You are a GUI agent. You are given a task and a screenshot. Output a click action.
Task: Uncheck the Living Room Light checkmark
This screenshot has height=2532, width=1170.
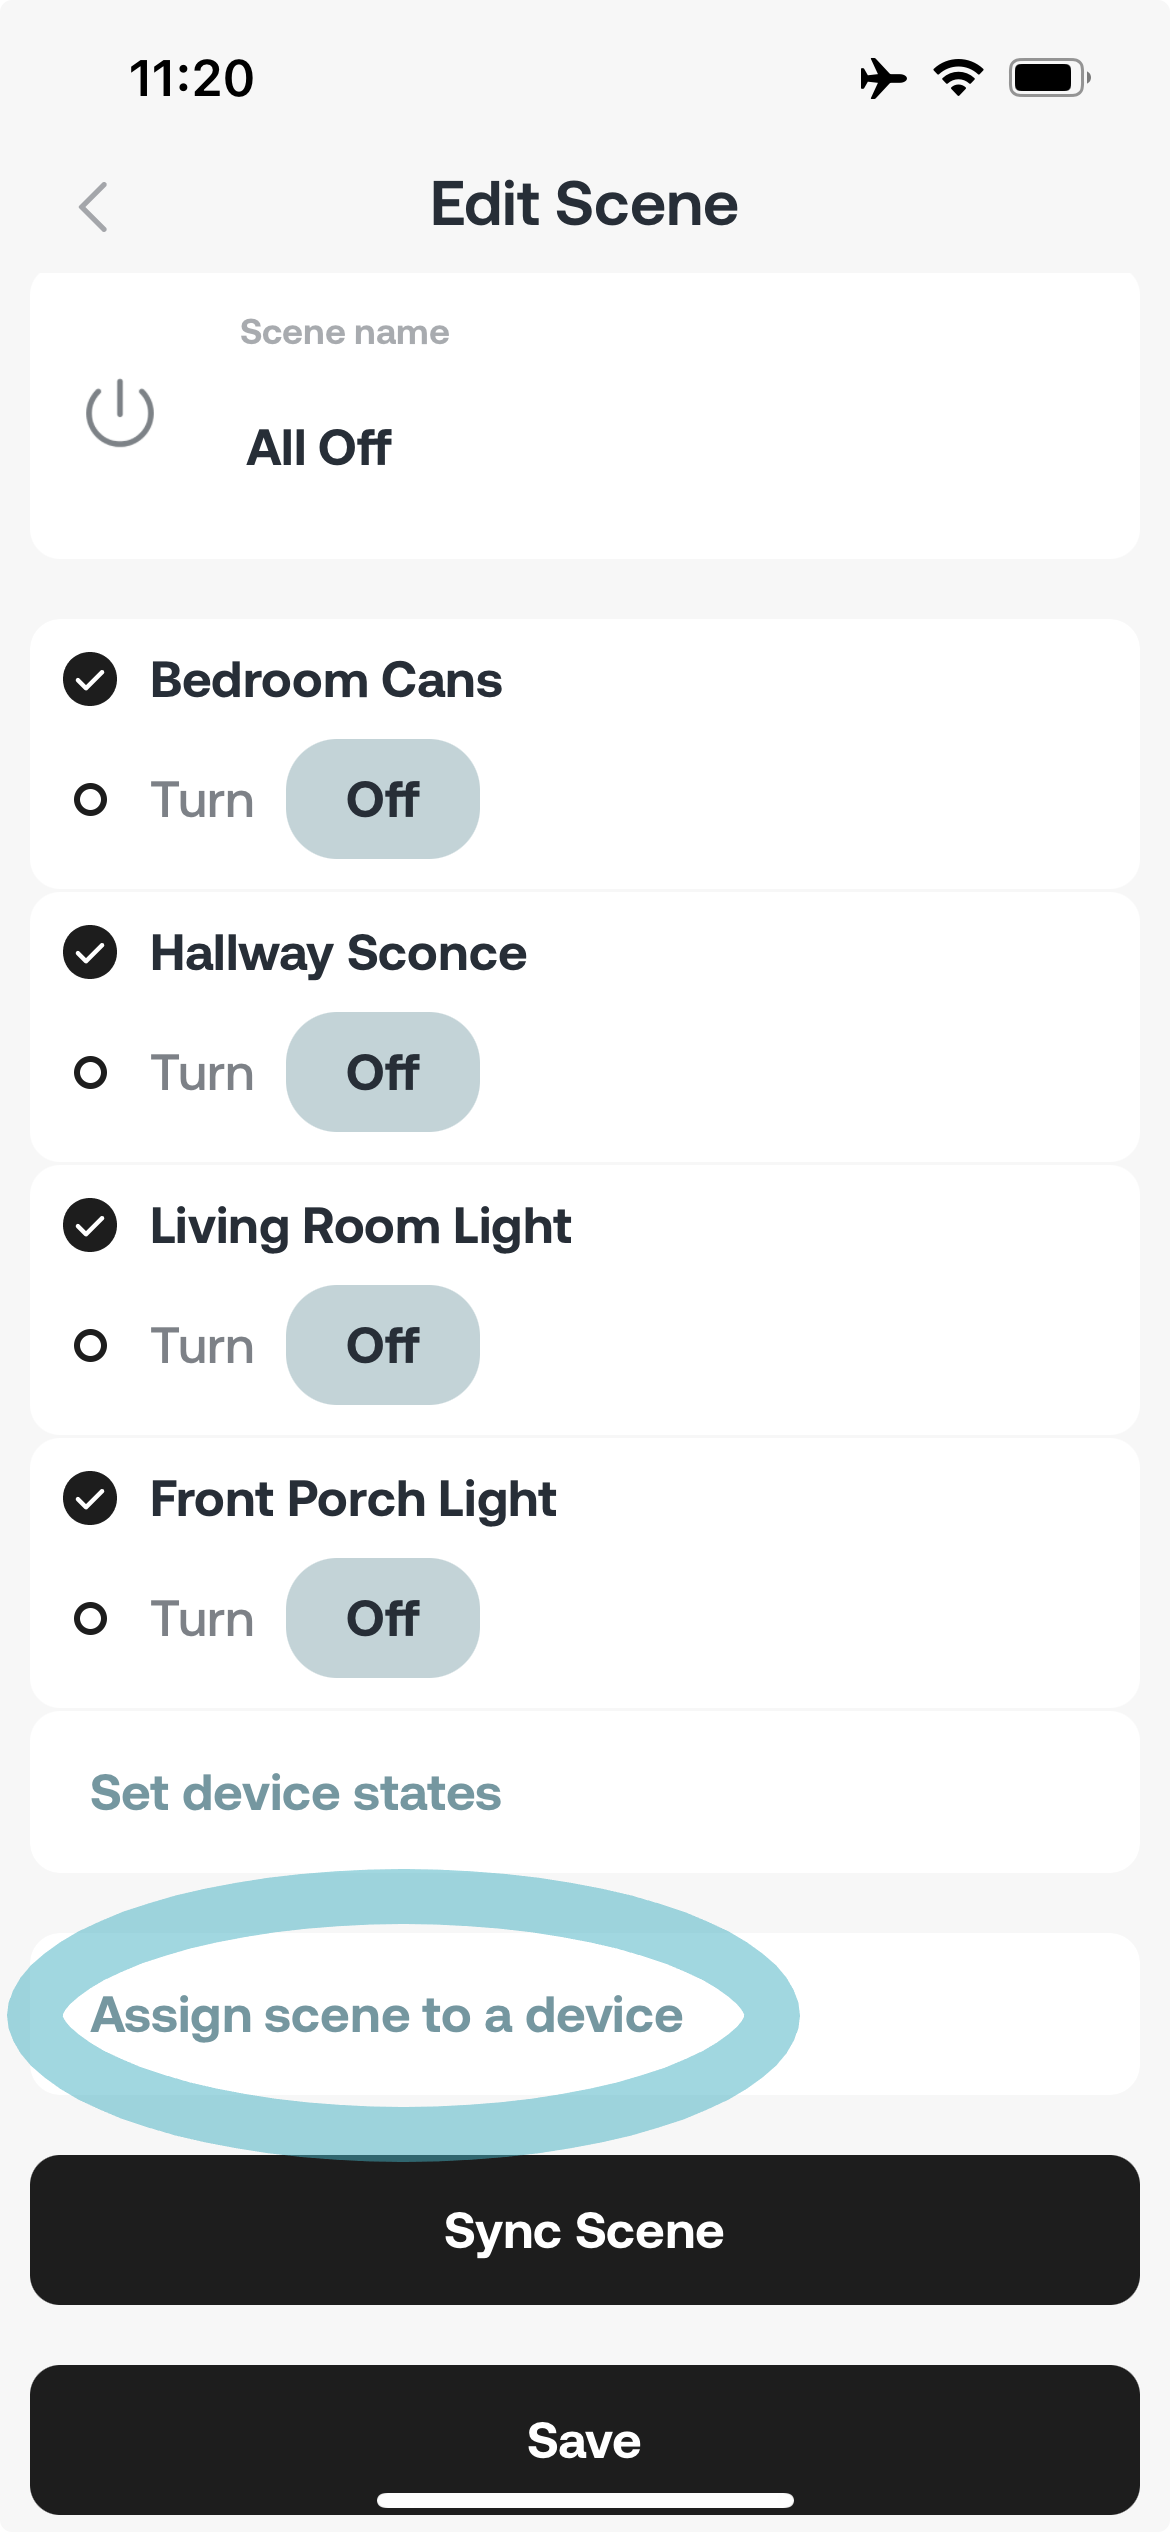(90, 1226)
